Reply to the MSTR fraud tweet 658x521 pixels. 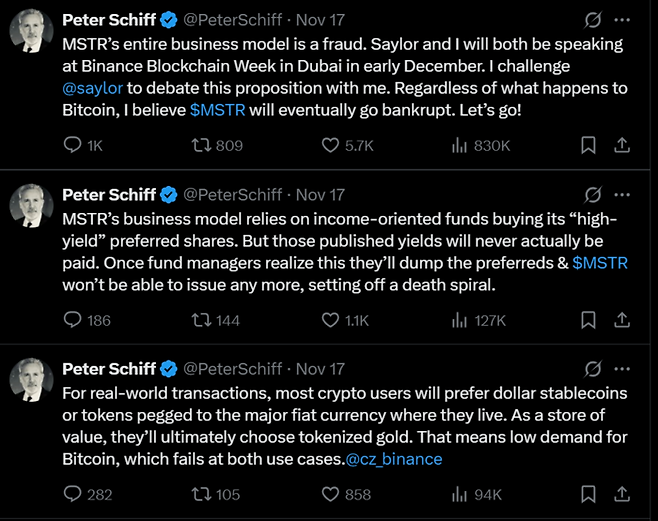pos(72,146)
